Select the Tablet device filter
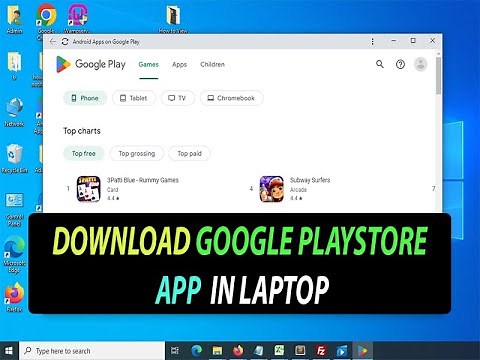 [x=134, y=98]
